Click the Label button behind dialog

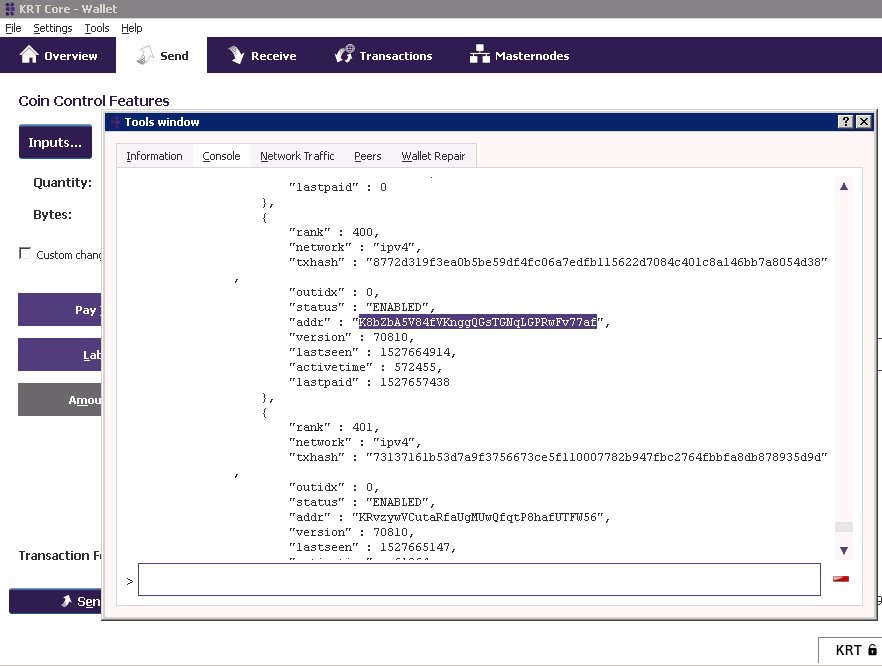[x=60, y=354]
